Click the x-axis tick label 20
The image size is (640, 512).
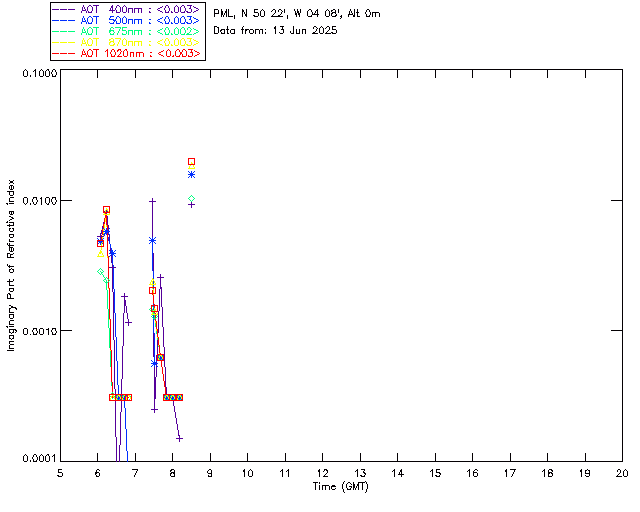[622, 473]
